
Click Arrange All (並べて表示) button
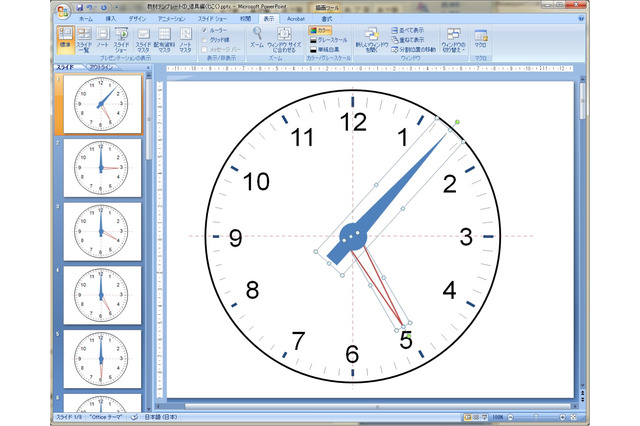pos(408,31)
